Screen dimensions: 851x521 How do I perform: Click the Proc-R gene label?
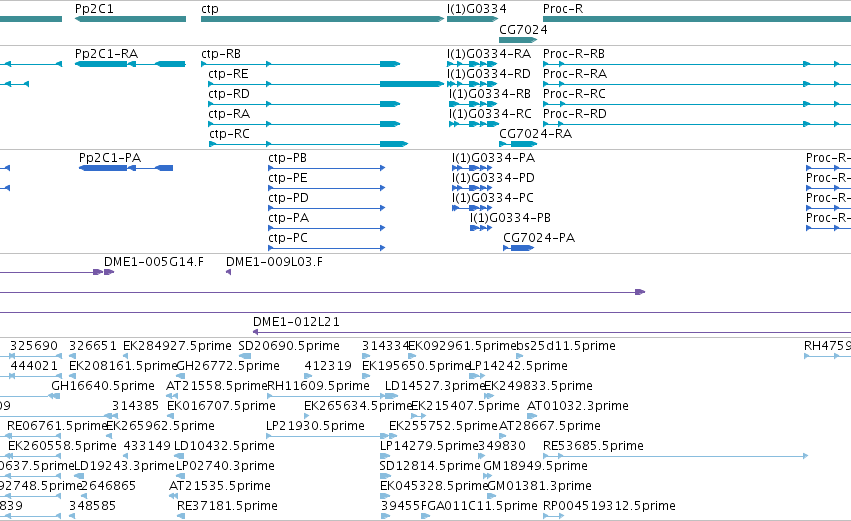point(563,9)
